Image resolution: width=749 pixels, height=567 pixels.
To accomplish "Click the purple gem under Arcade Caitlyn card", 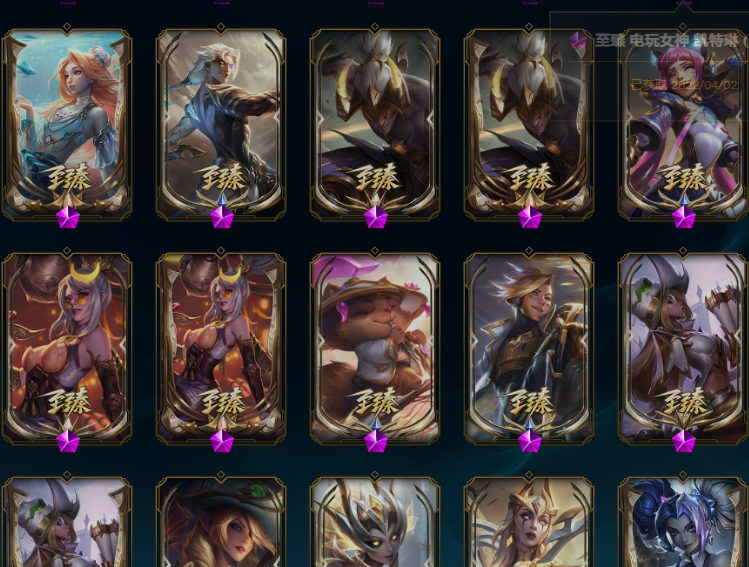I will pos(684,217).
